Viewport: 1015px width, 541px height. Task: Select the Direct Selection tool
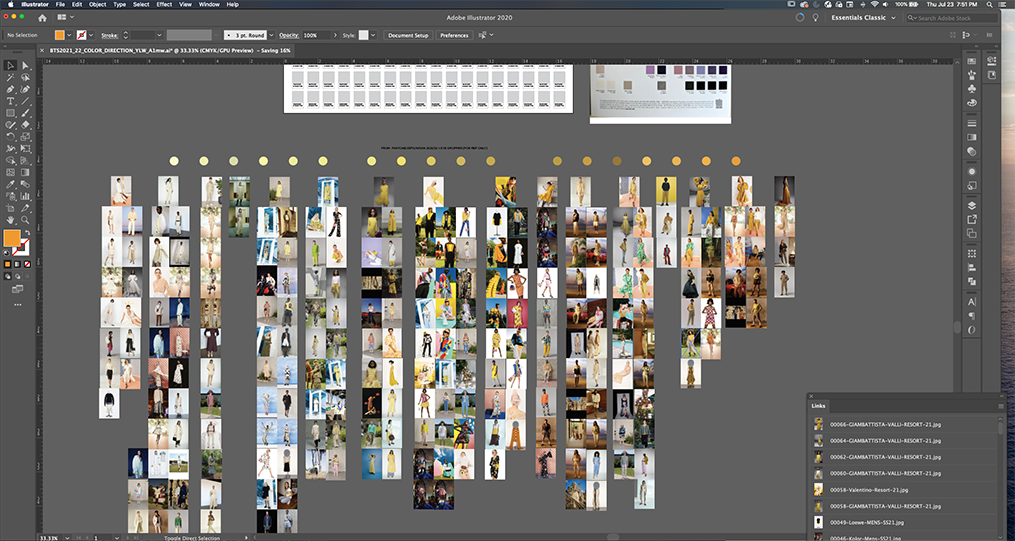[x=25, y=65]
